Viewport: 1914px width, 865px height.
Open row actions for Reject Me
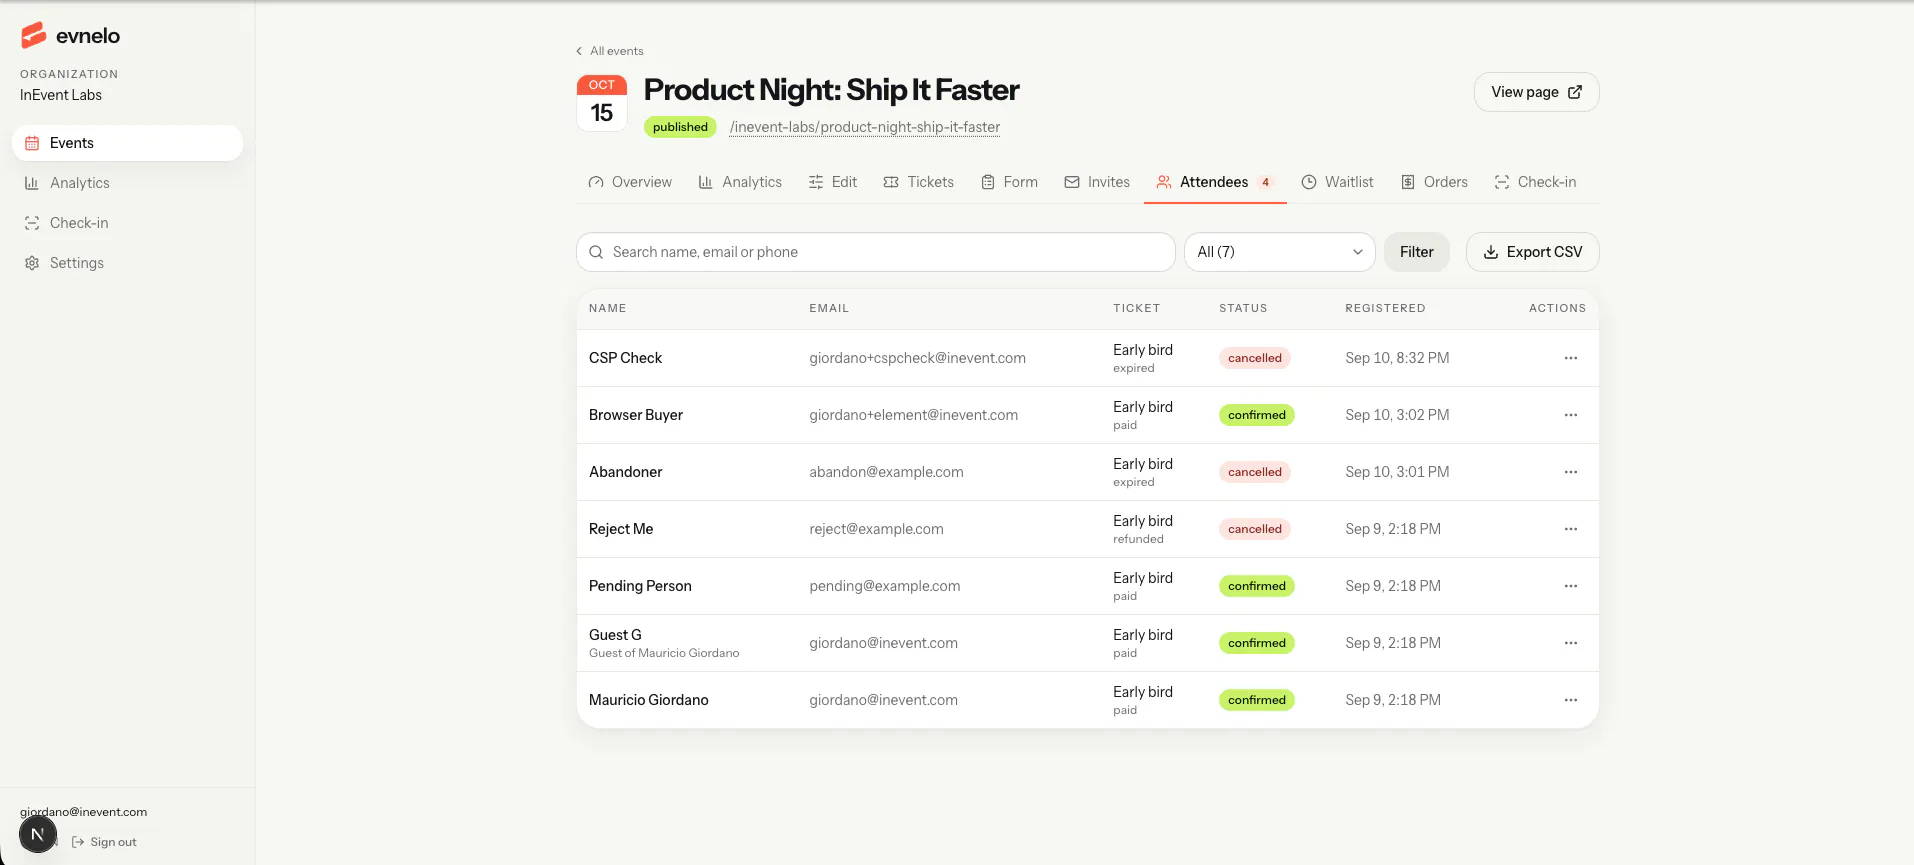1570,529
